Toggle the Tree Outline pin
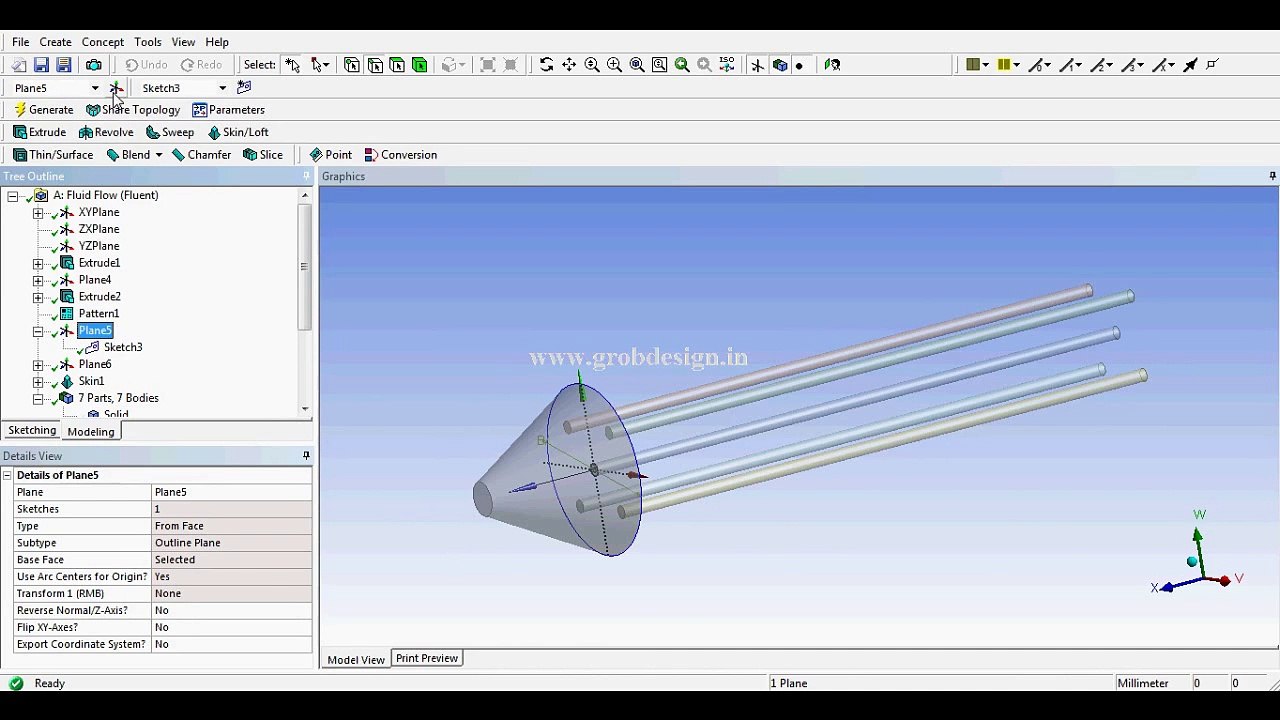1280x720 pixels. tap(306, 176)
